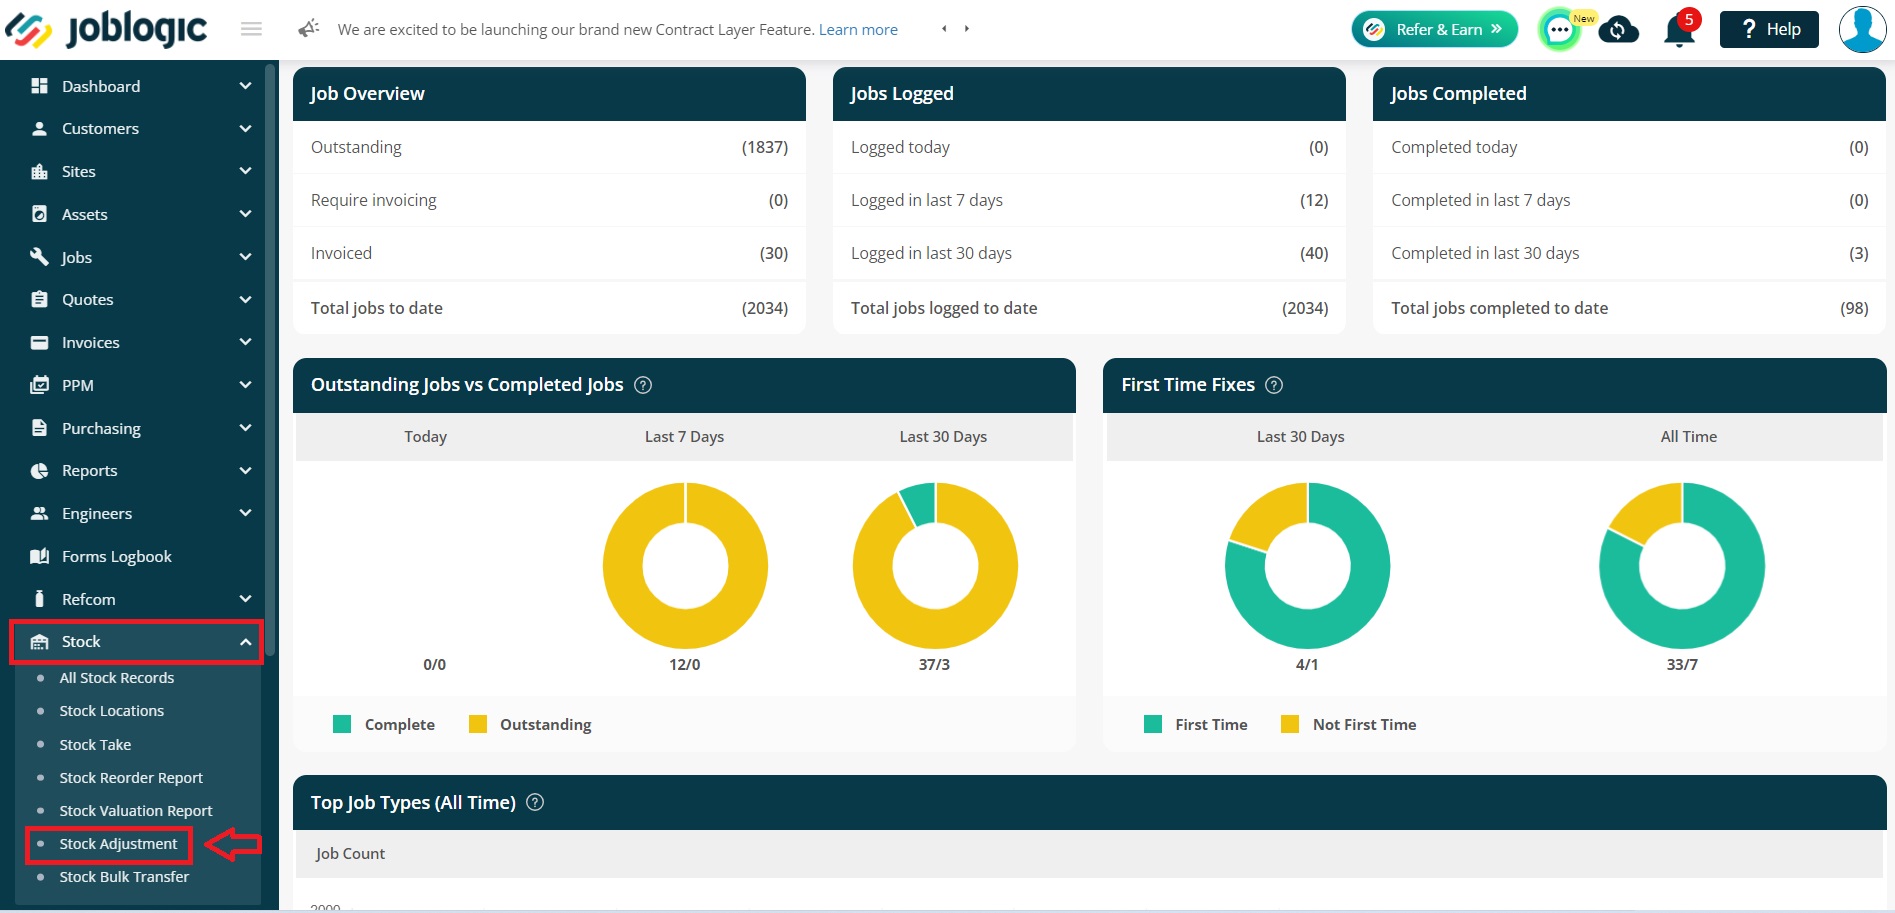Open Stock Reorder Report
The image size is (1895, 913).
click(x=131, y=778)
